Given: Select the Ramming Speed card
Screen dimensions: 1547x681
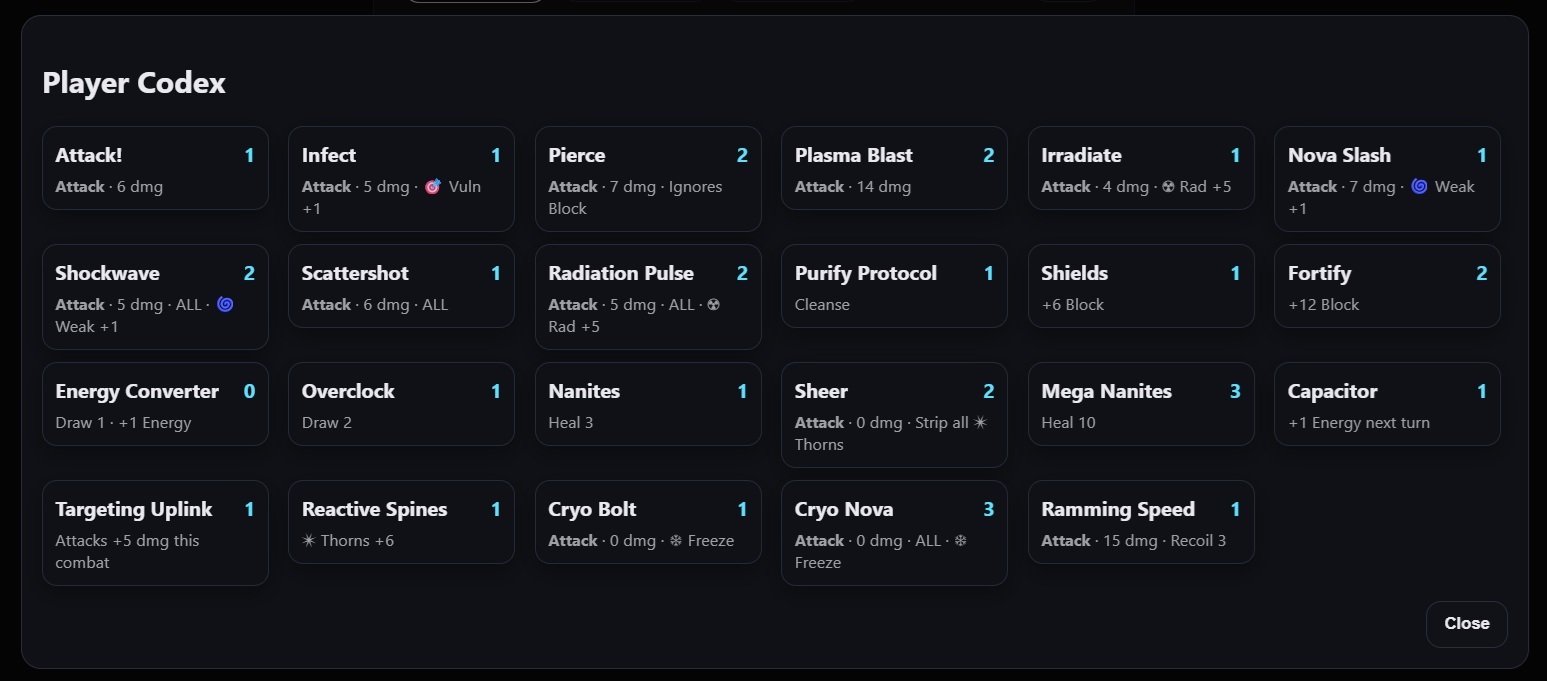Looking at the screenshot, I should [1140, 522].
